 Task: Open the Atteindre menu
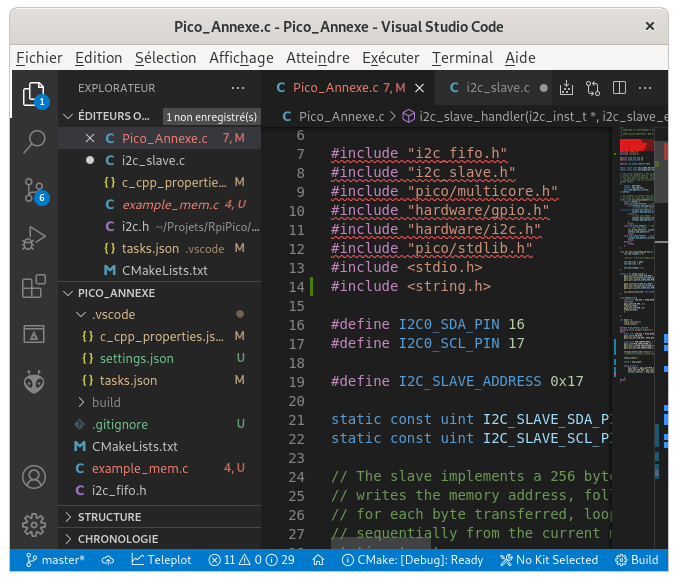tap(318, 58)
